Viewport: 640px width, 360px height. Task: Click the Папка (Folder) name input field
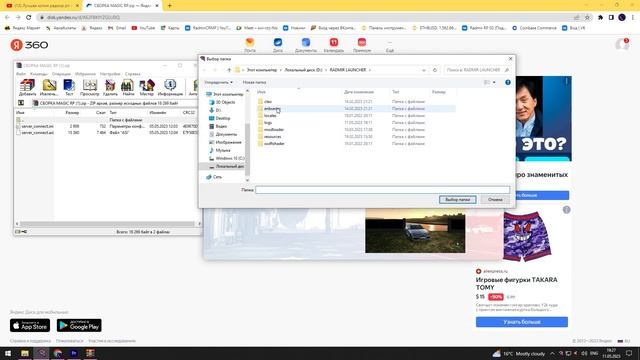(382, 190)
